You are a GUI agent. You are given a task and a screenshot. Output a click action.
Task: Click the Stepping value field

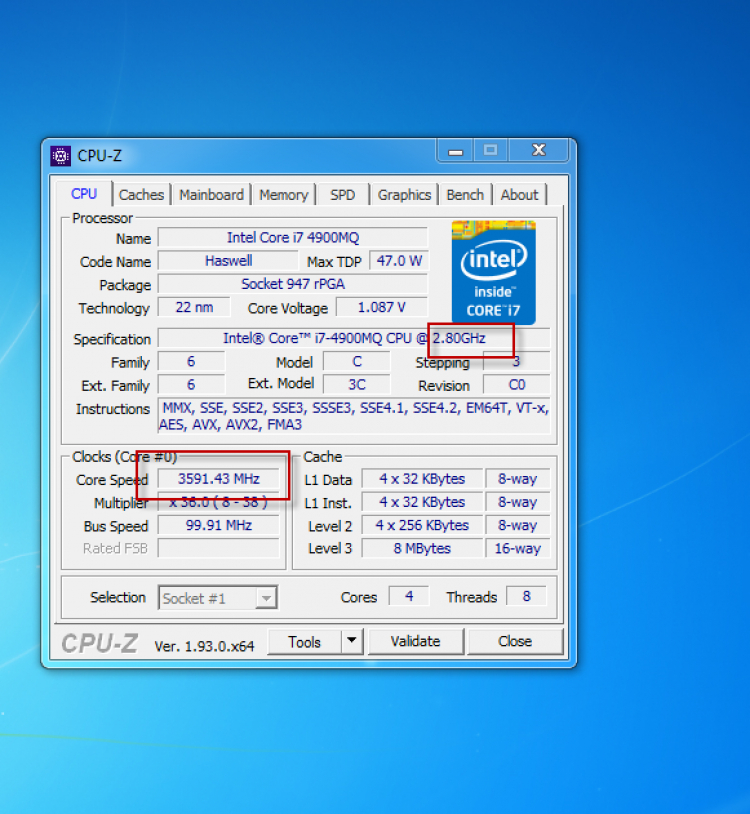(x=516, y=362)
